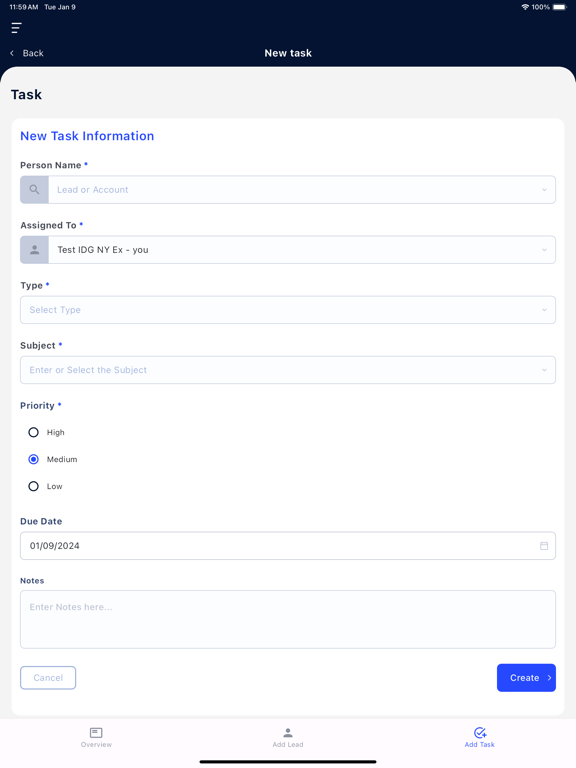Switch to Add Task tab label
Image resolution: width=576 pixels, height=768 pixels.
pos(480,744)
